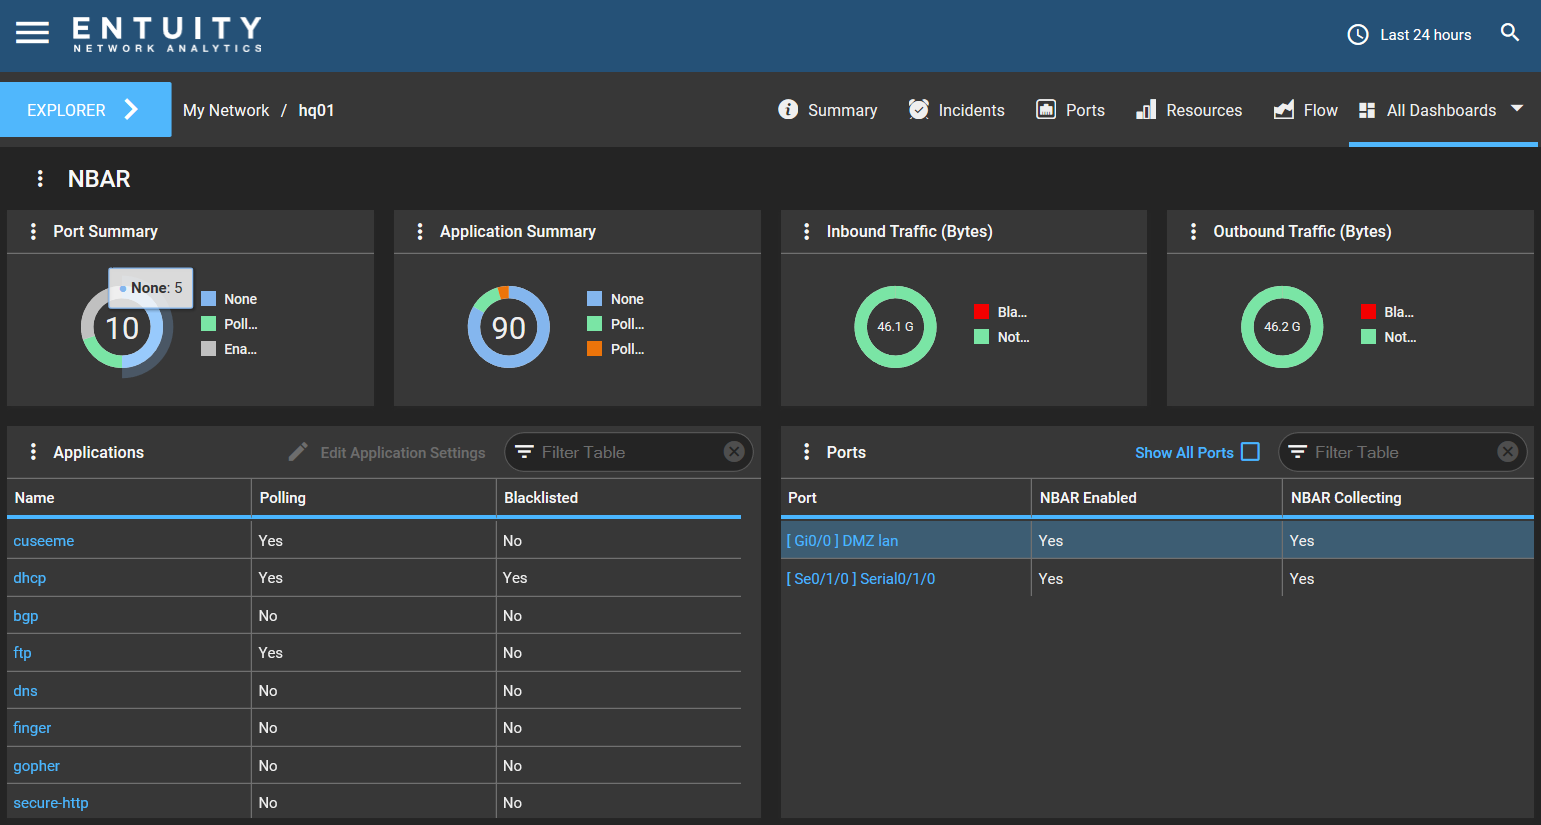Open Application Summary panel options menu
The height and width of the screenshot is (825, 1541).
coord(420,231)
